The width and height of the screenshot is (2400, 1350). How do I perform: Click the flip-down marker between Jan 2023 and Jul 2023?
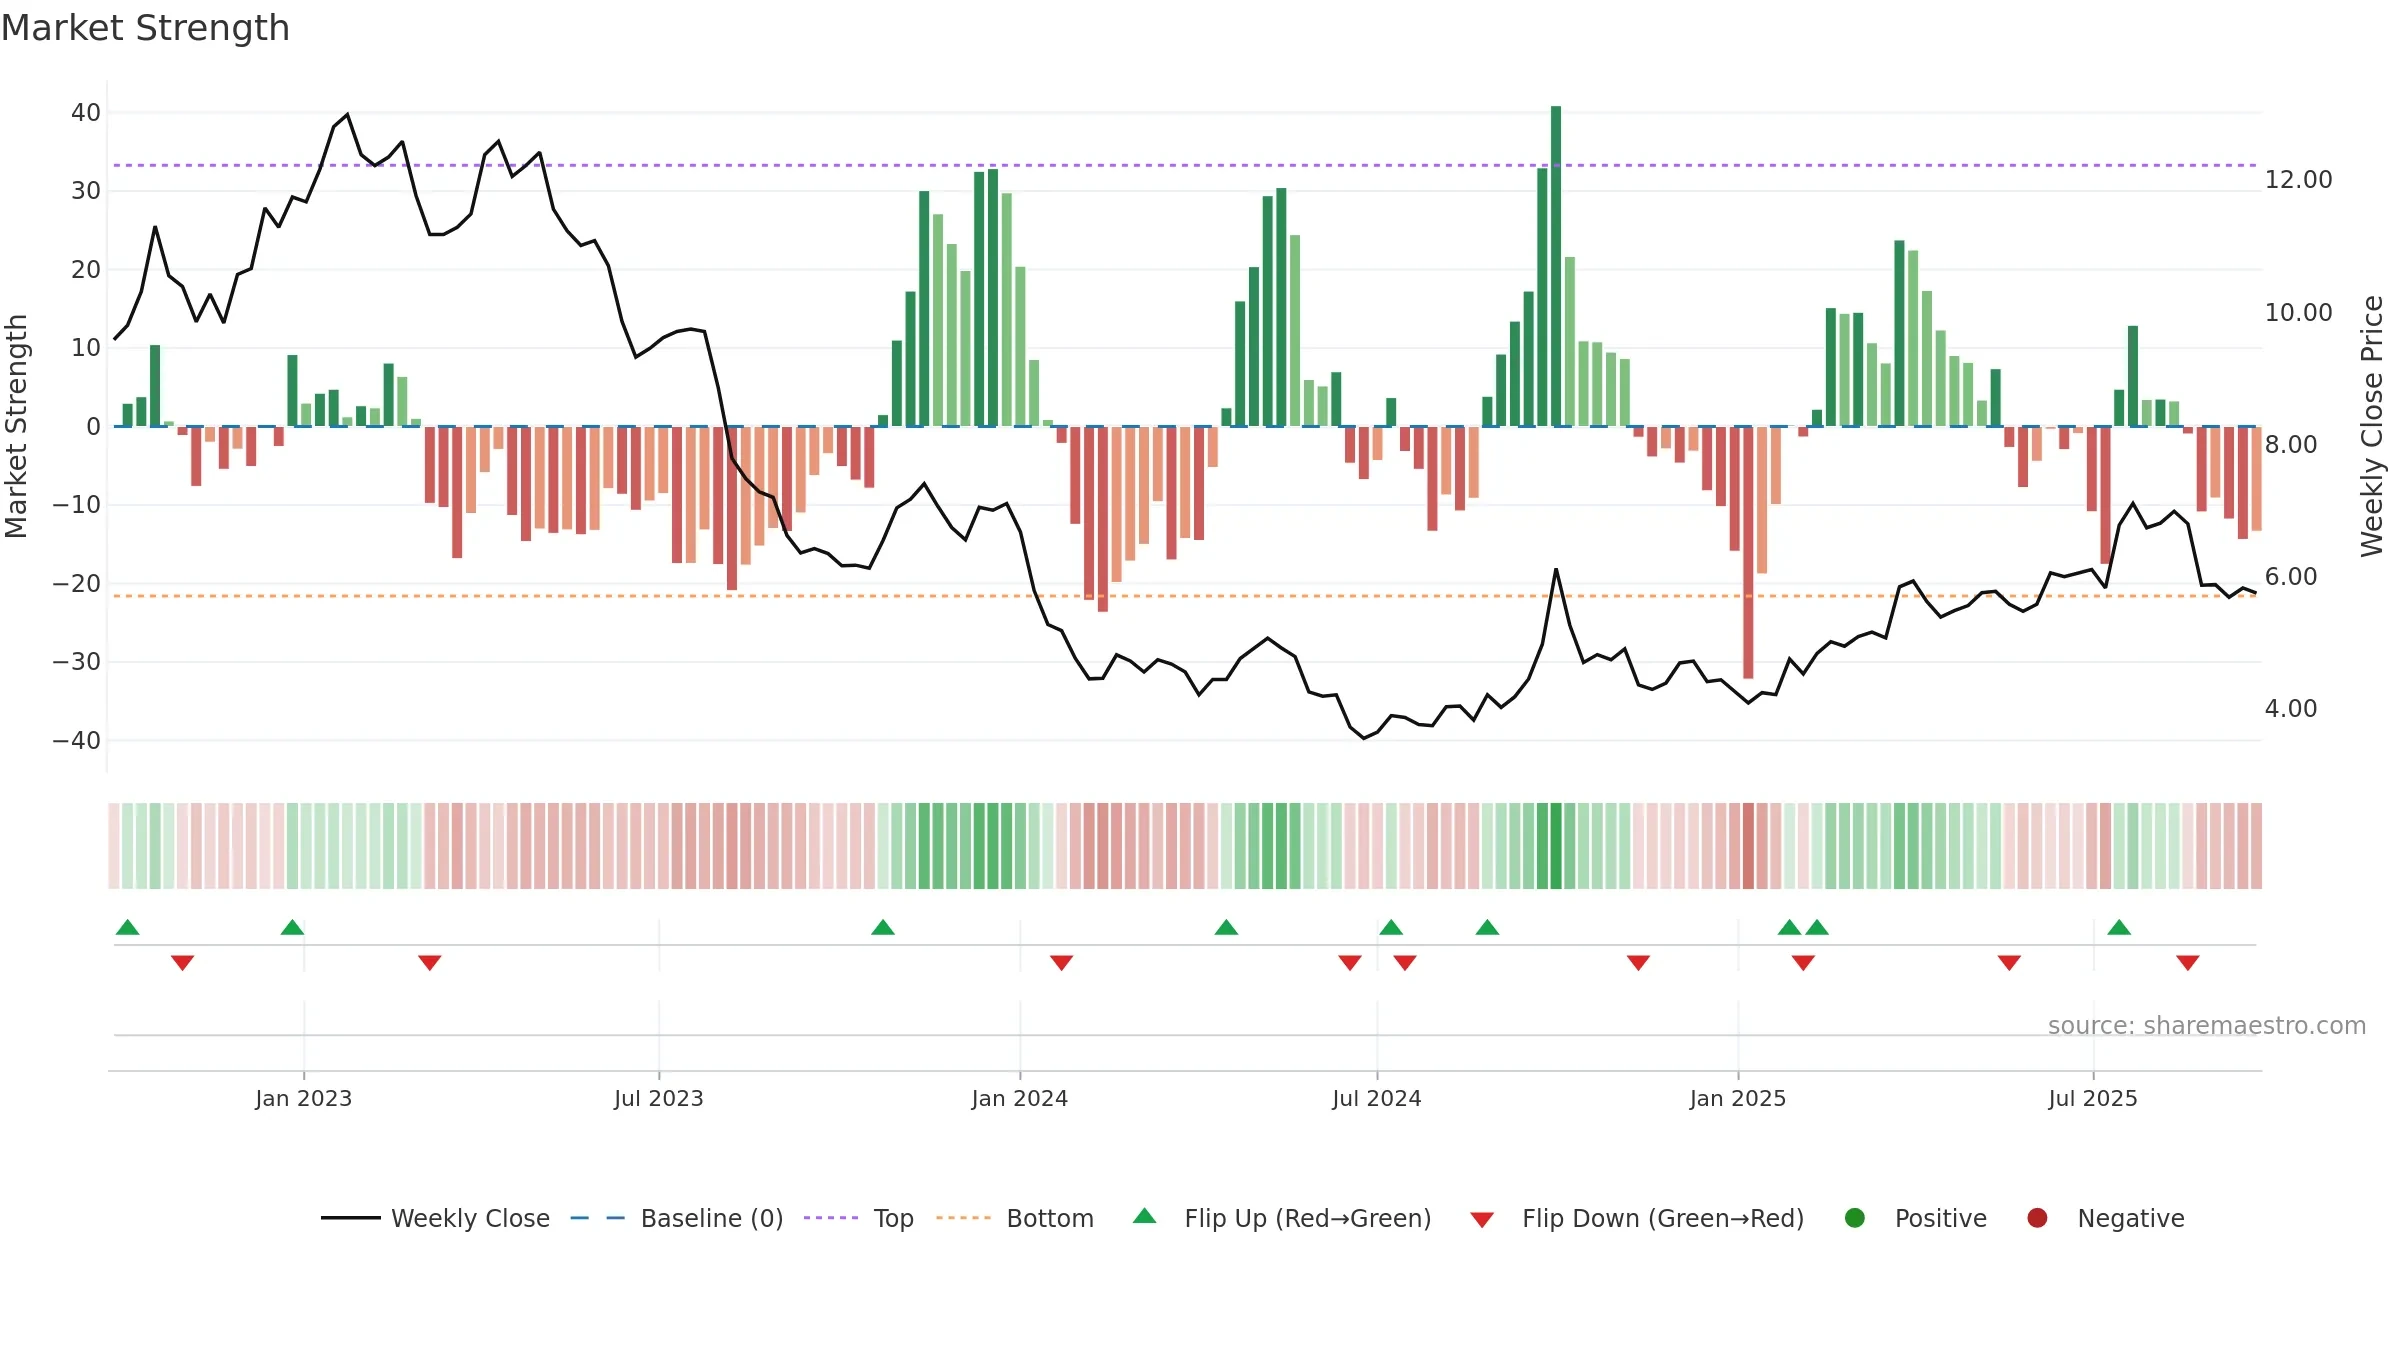430,962
